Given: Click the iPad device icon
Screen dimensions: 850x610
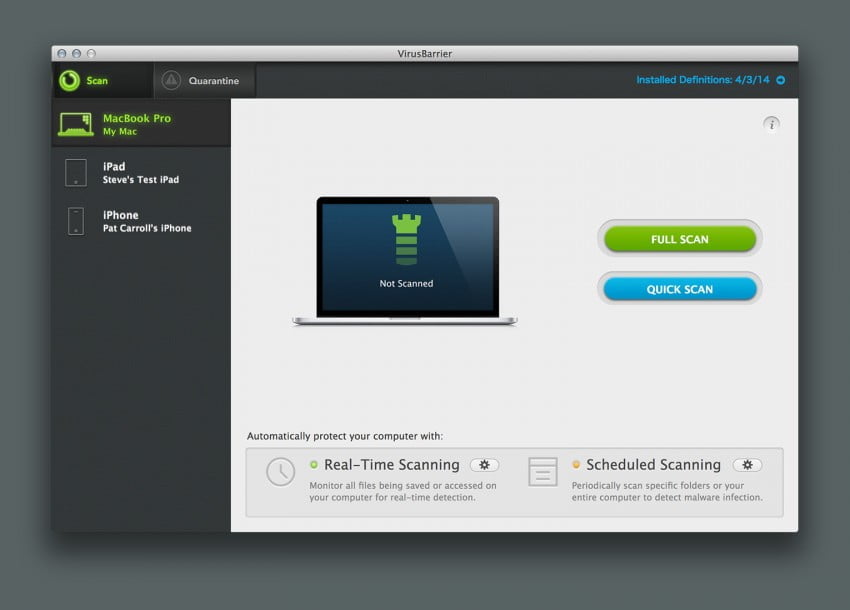Looking at the screenshot, I should point(76,173).
